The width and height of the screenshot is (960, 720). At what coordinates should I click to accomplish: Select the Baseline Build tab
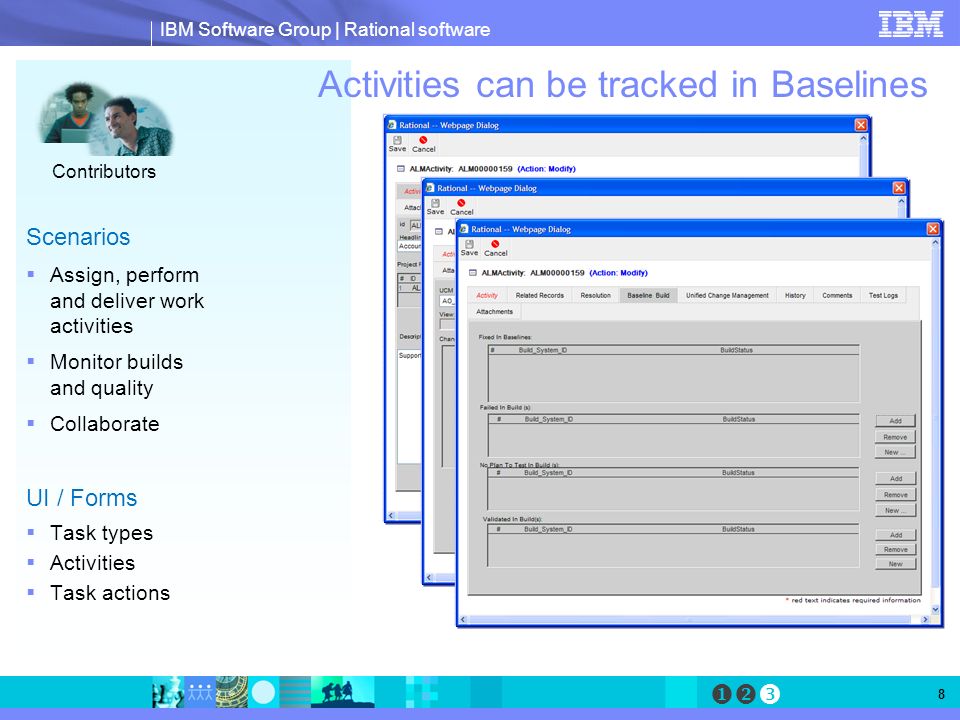(x=648, y=295)
